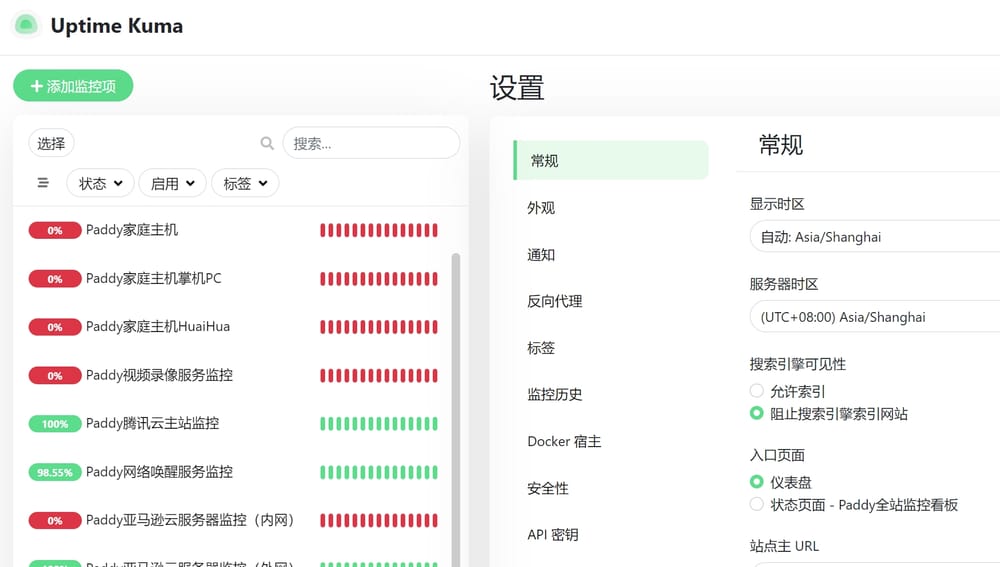
Task: Click 0% badge of Paddy视频录像服务监控
Action: tap(55, 376)
